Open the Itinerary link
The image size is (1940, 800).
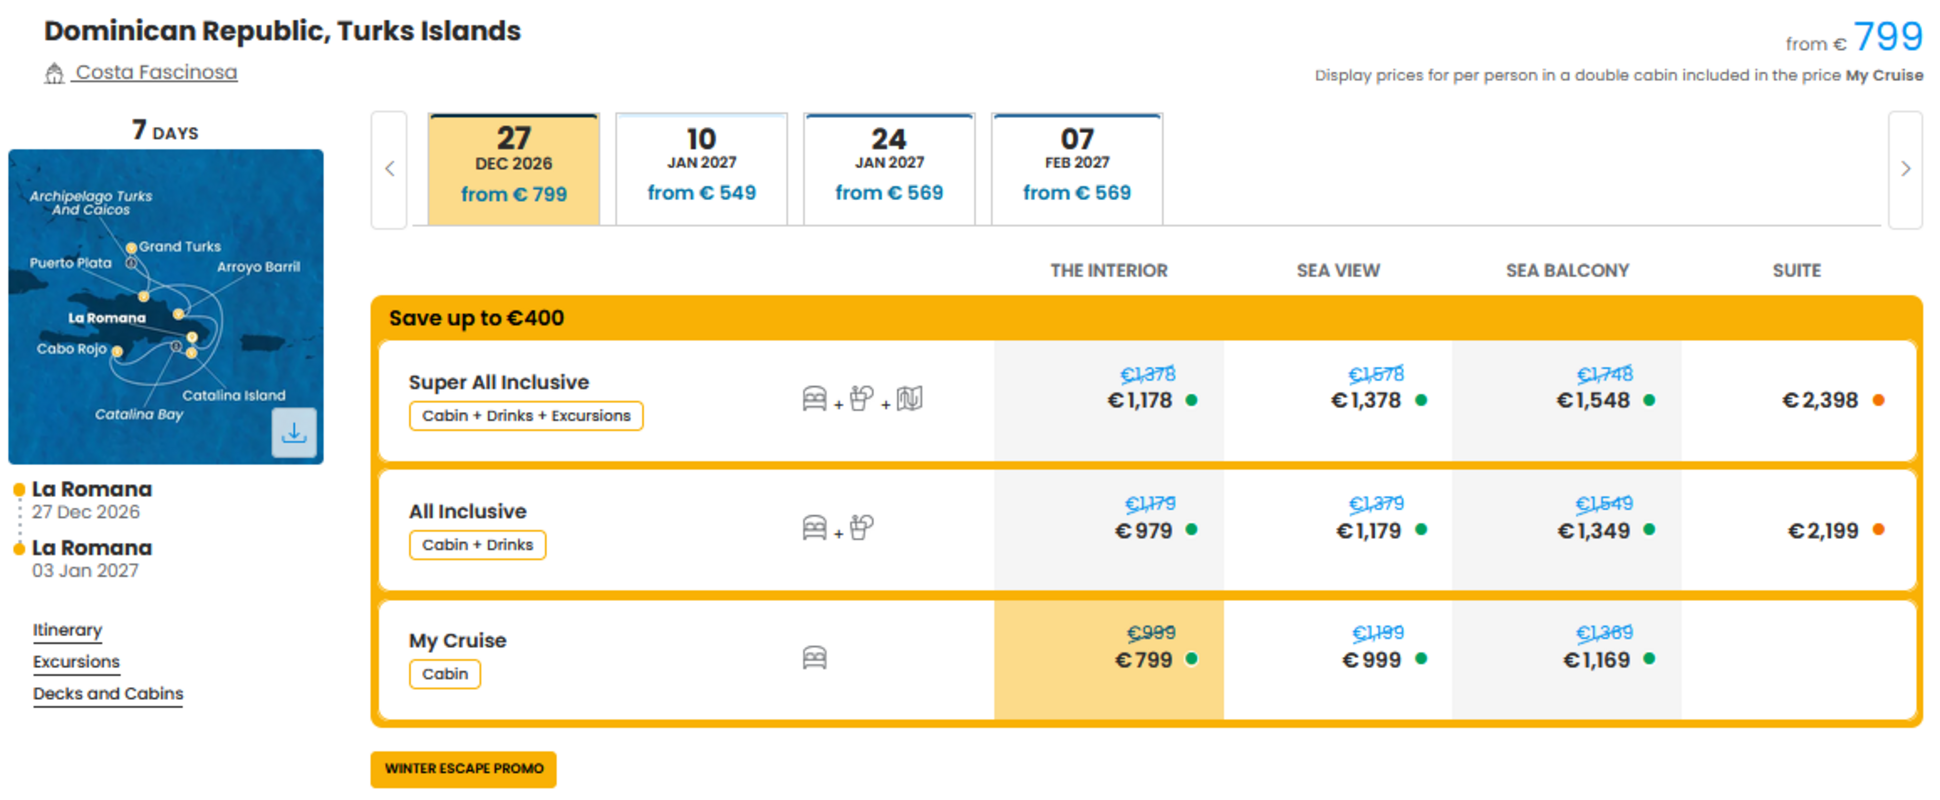pyautogui.click(x=67, y=630)
